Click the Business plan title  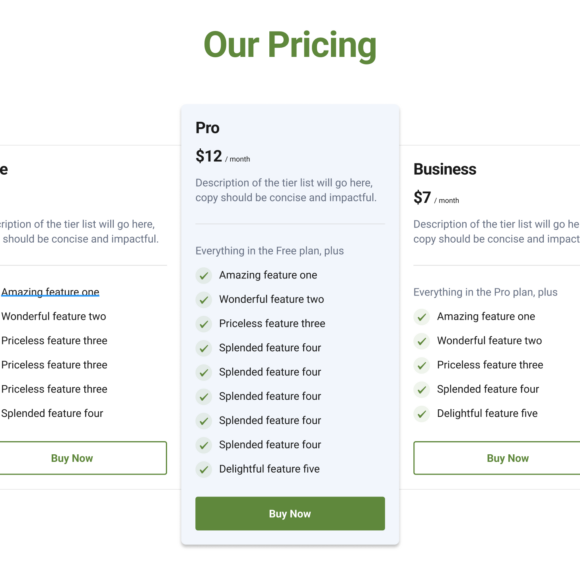(445, 169)
